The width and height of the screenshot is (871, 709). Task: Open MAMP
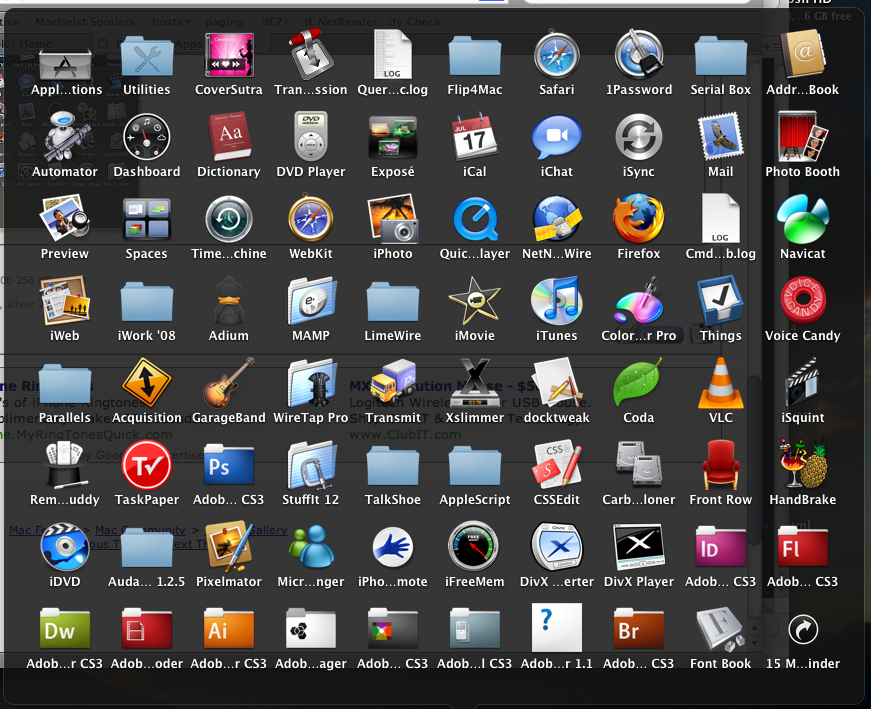[311, 301]
